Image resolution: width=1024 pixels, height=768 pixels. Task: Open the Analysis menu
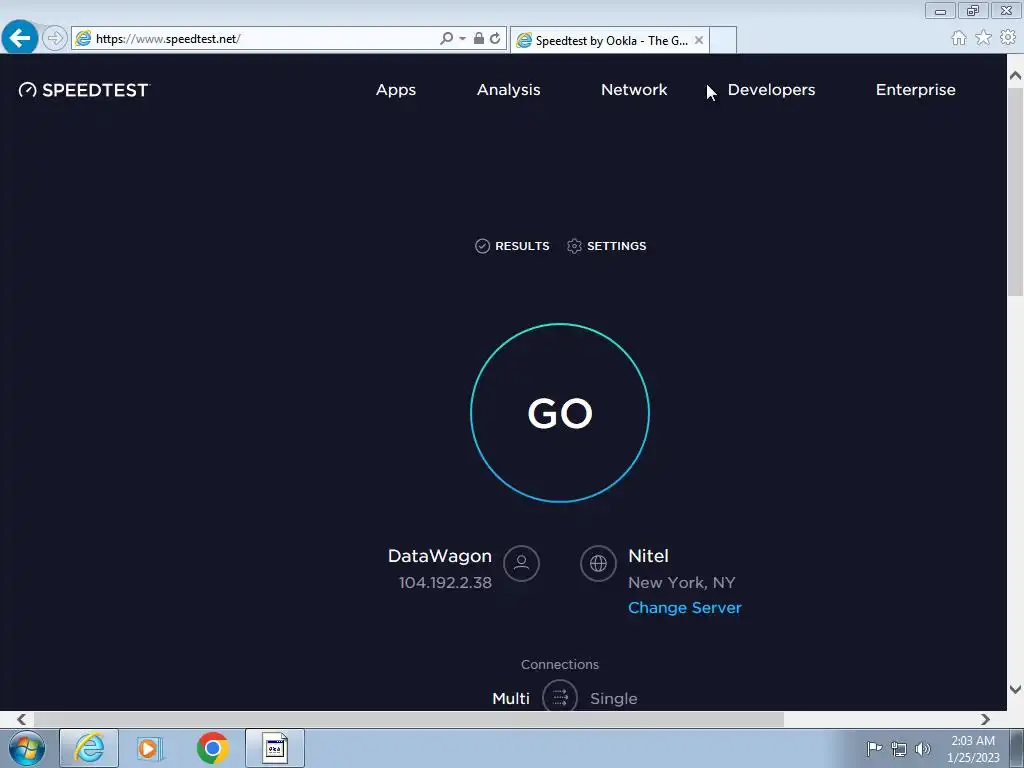pos(509,90)
